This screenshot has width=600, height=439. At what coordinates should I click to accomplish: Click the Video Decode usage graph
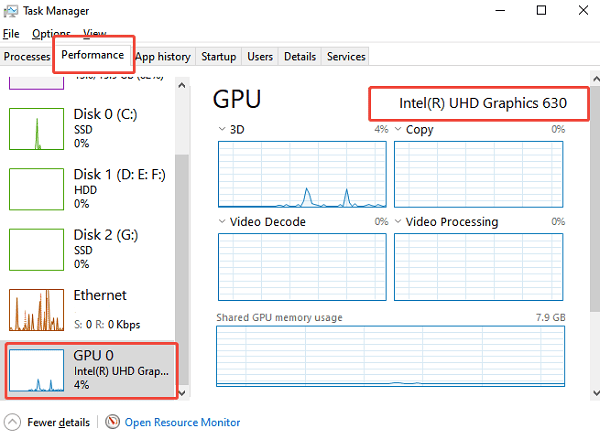coord(302,267)
